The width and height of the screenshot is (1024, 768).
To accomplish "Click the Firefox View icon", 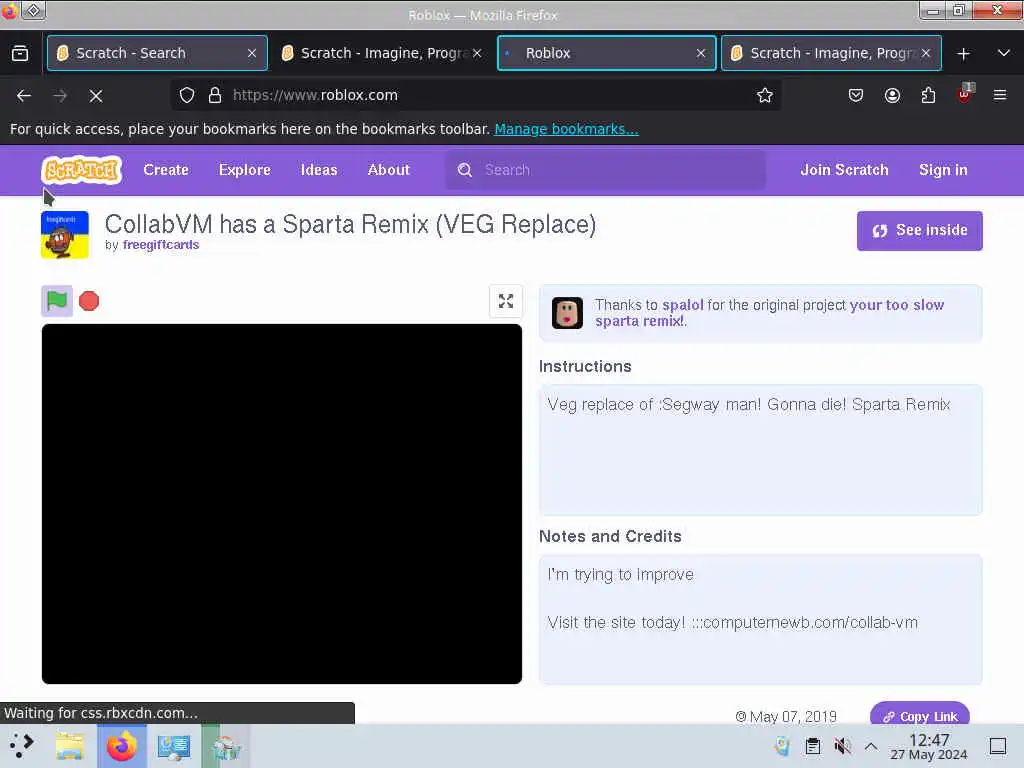I will click(20, 54).
